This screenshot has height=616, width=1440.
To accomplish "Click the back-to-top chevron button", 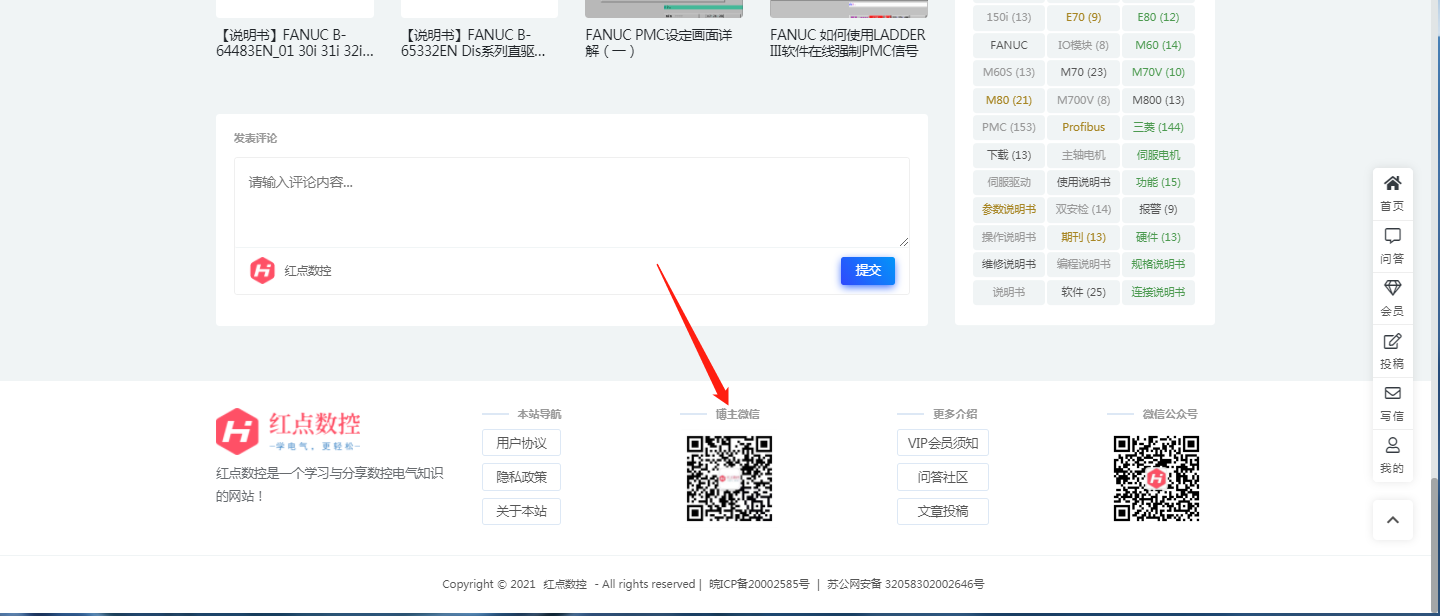I will 1392,520.
